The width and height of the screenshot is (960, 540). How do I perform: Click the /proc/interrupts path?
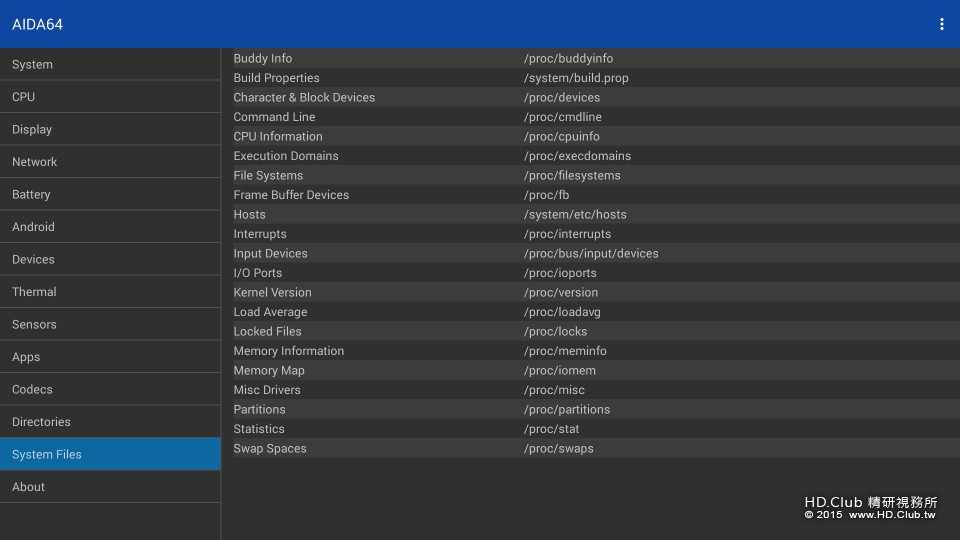pos(567,234)
